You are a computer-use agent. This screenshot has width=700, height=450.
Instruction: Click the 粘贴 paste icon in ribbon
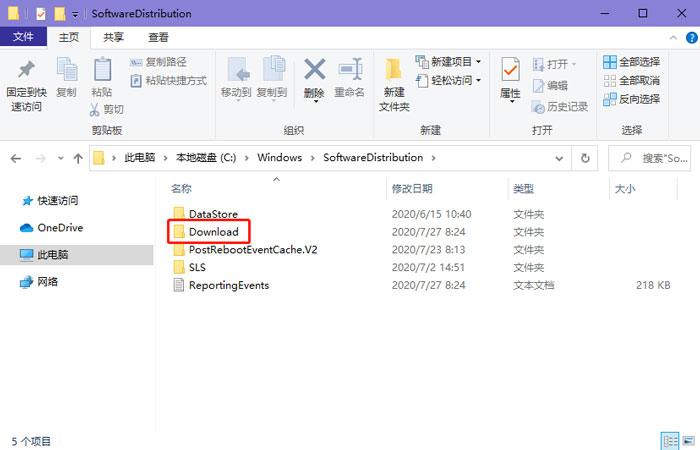point(102,71)
